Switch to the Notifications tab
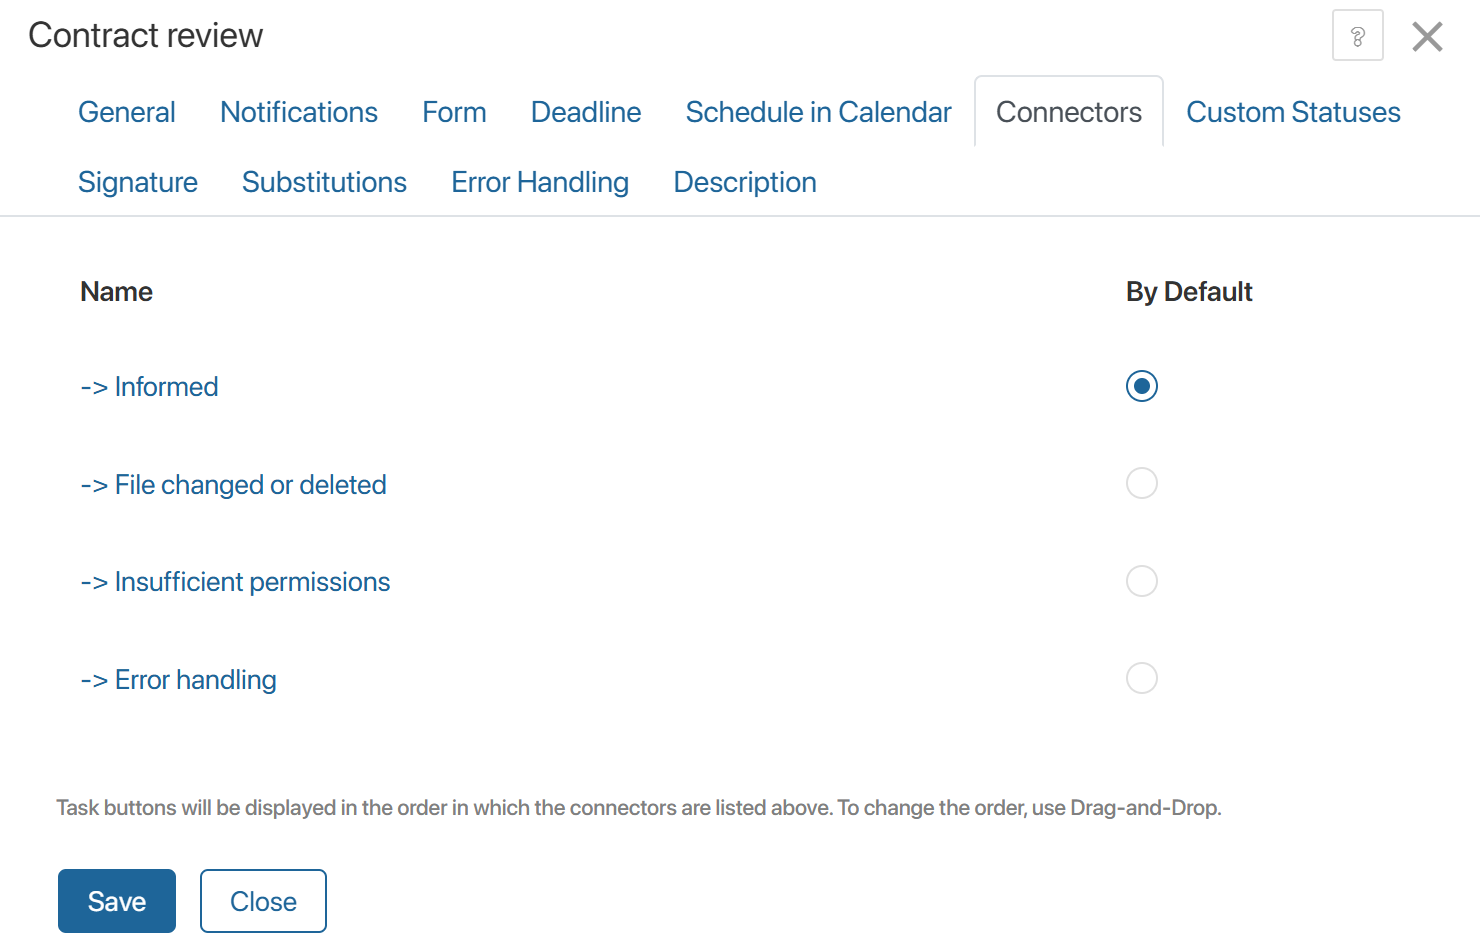Viewport: 1480px width, 945px height. (x=299, y=112)
